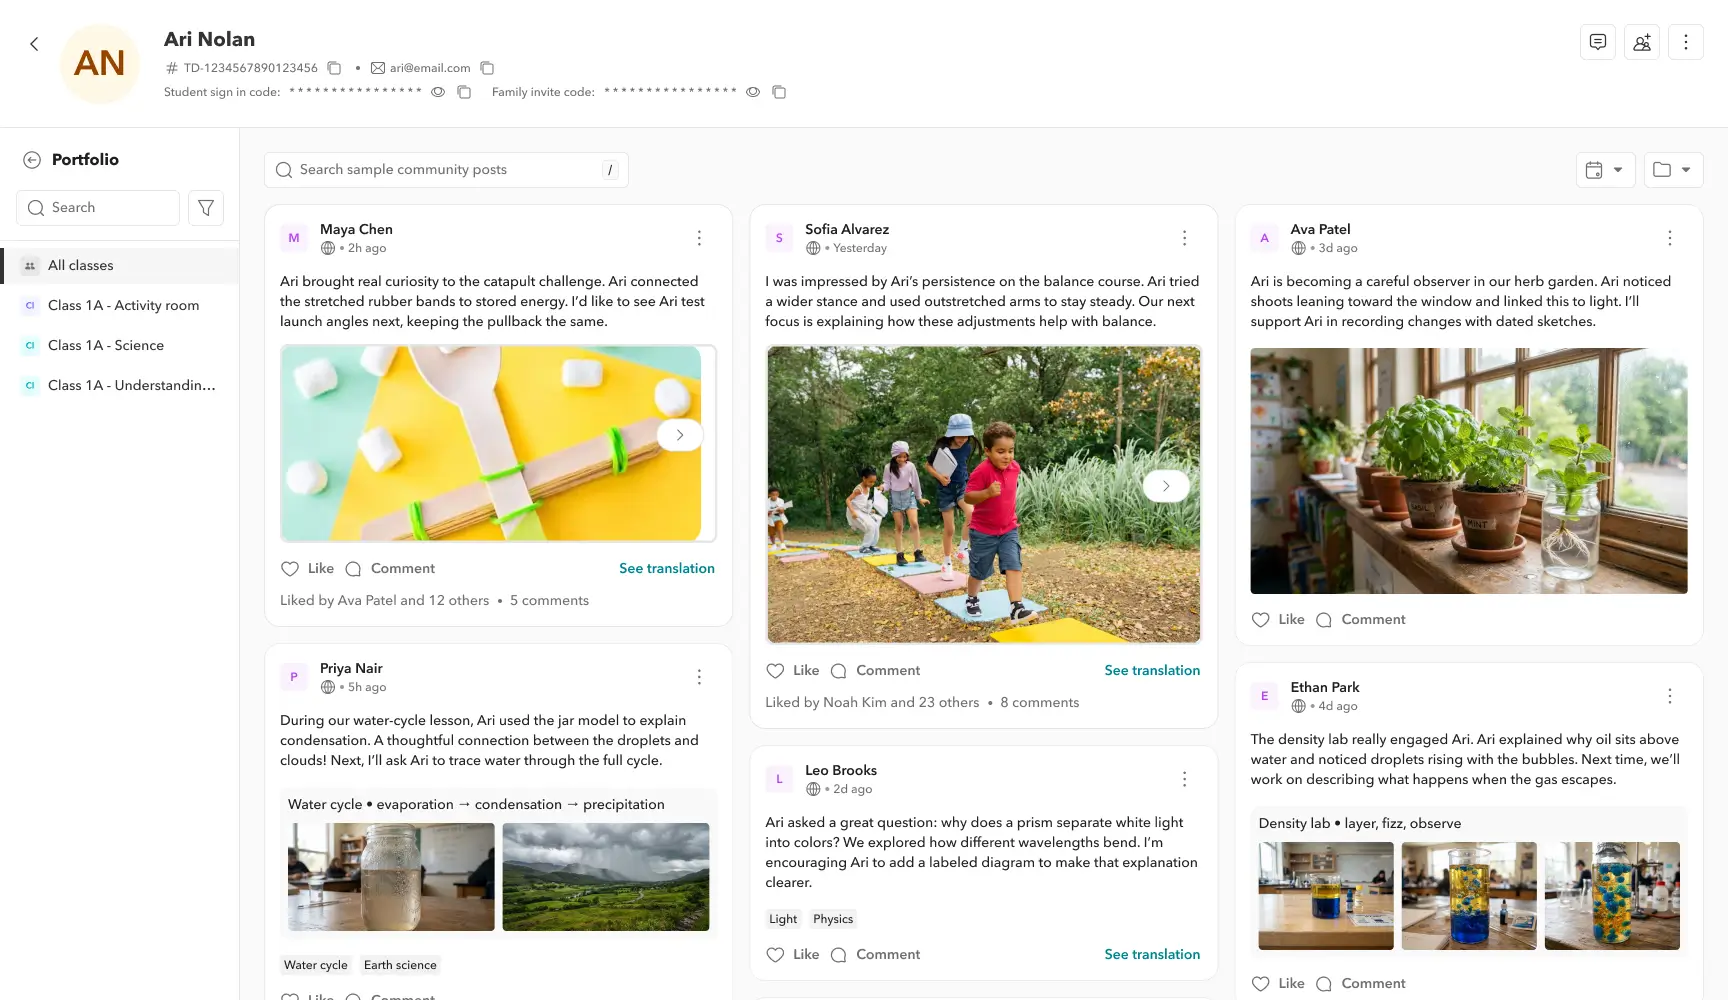
Task: Open Priya Nair post options menu
Action: point(699,677)
